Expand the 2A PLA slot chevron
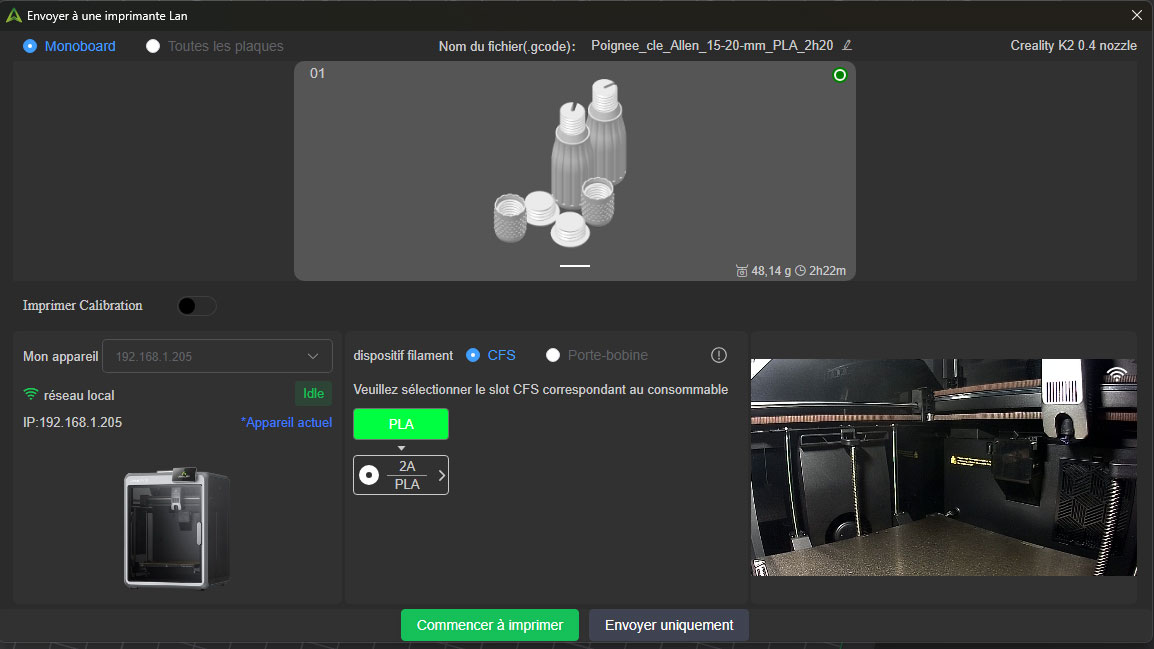This screenshot has height=649, width=1154. coord(442,475)
